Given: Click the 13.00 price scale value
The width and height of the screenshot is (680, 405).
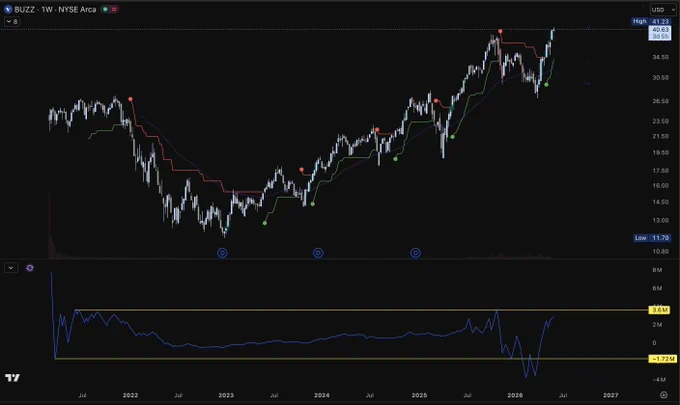Looking at the screenshot, I should pyautogui.click(x=660, y=220).
